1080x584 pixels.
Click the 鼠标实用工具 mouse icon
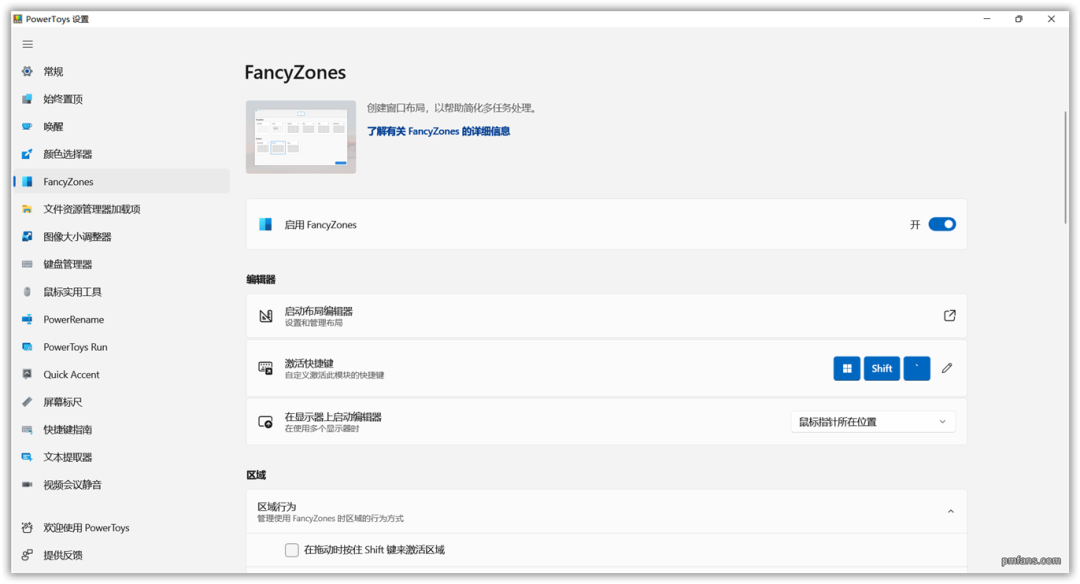click(x=27, y=291)
